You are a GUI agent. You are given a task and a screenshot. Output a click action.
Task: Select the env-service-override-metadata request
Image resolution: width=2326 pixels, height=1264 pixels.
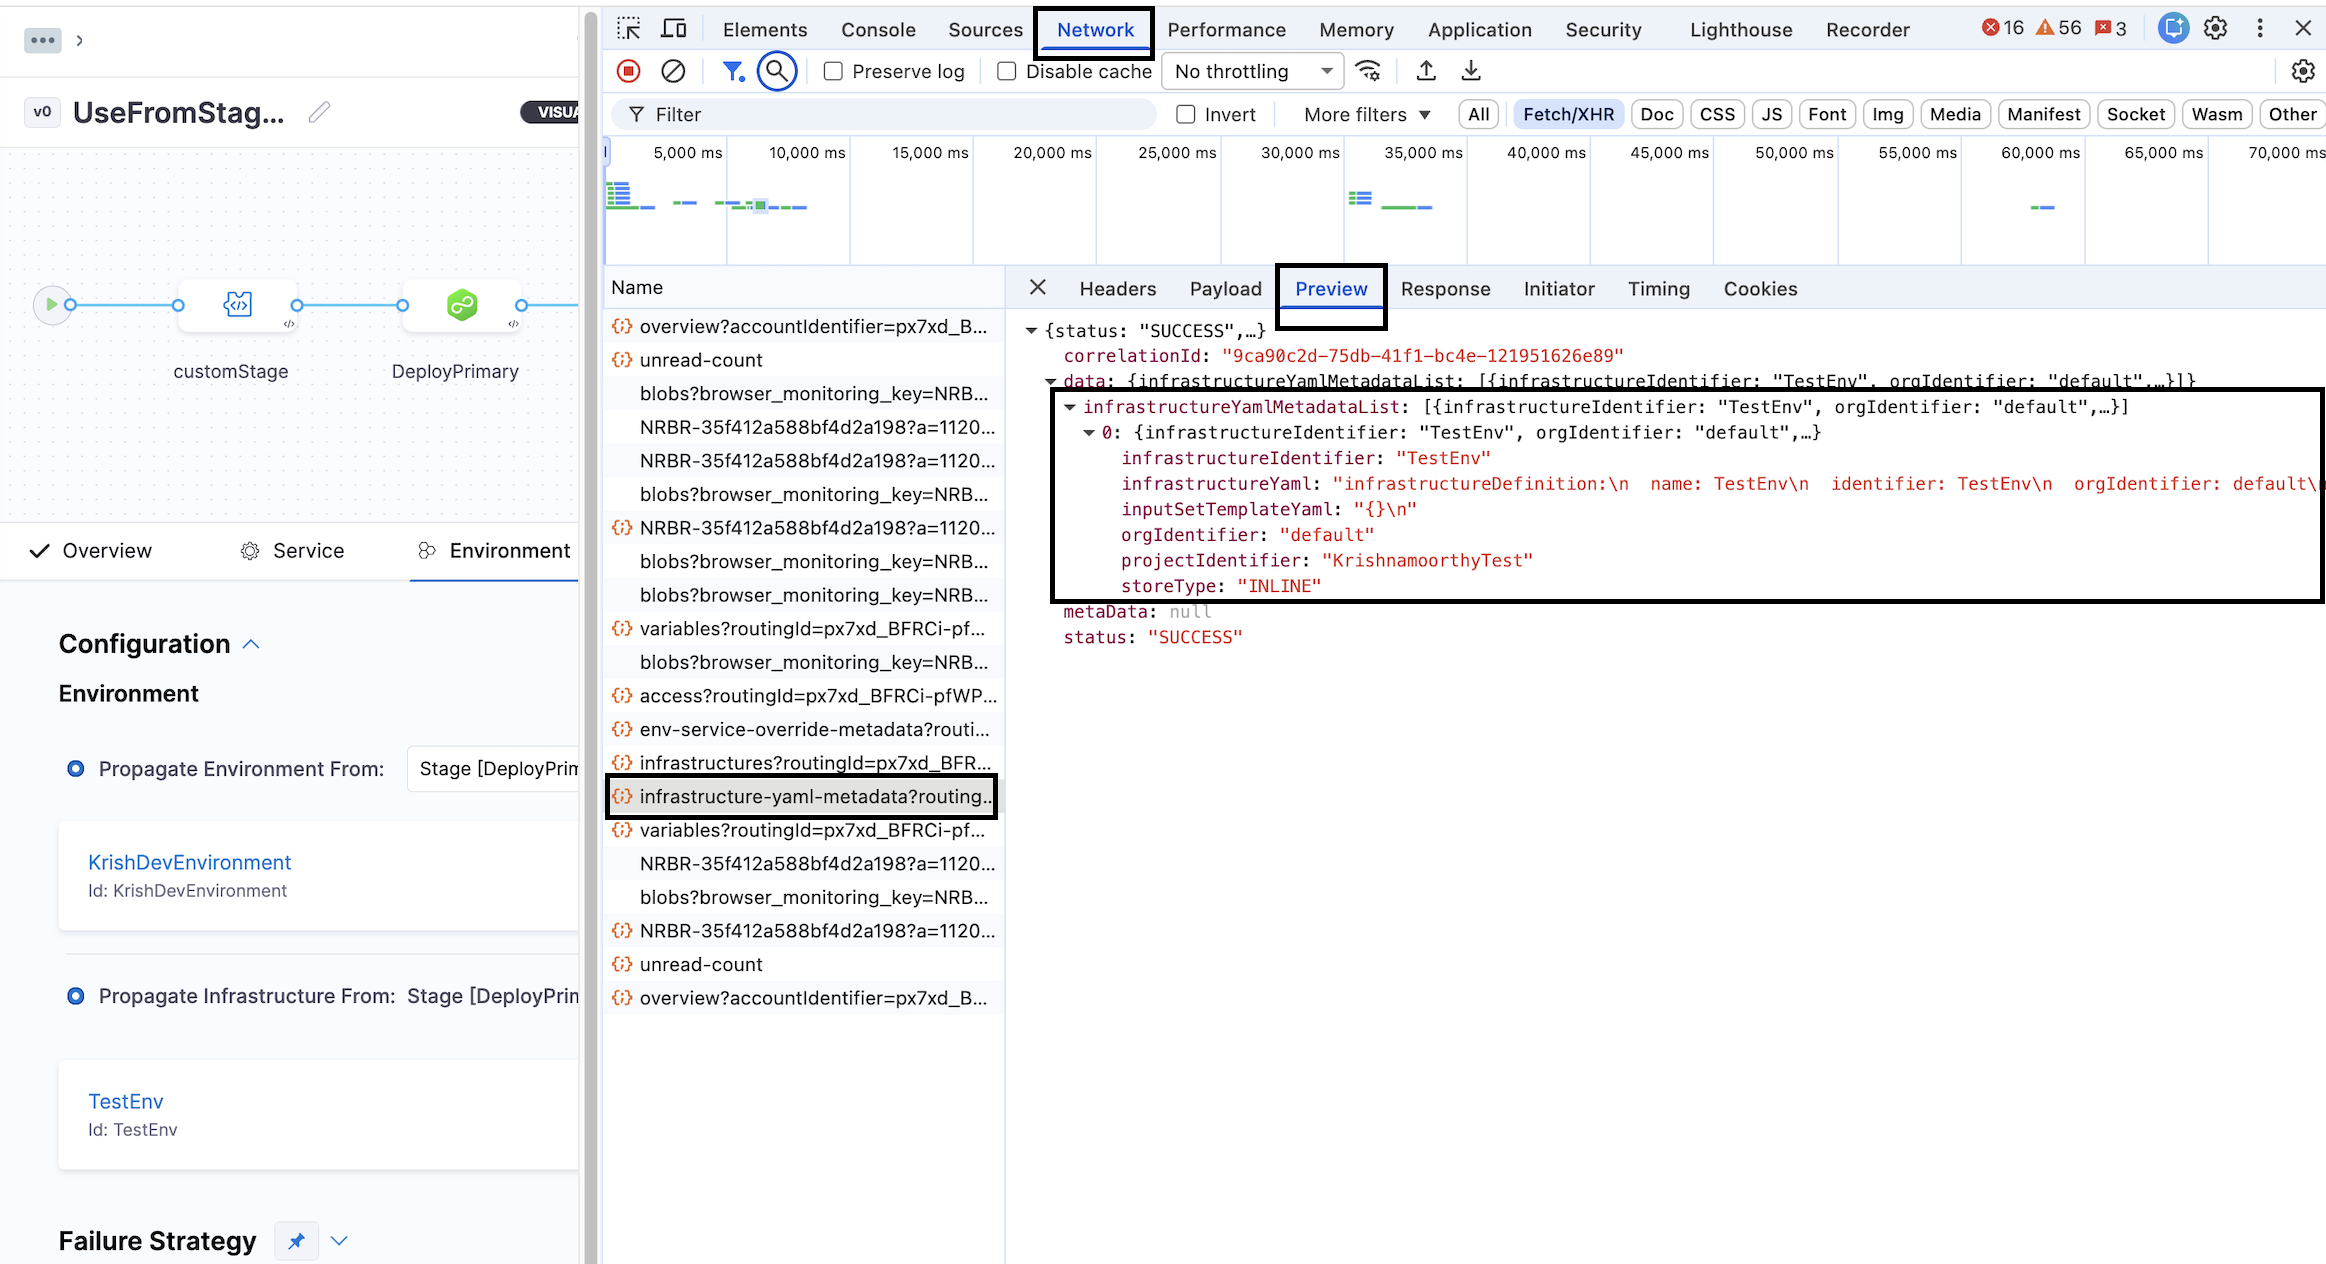point(802,730)
